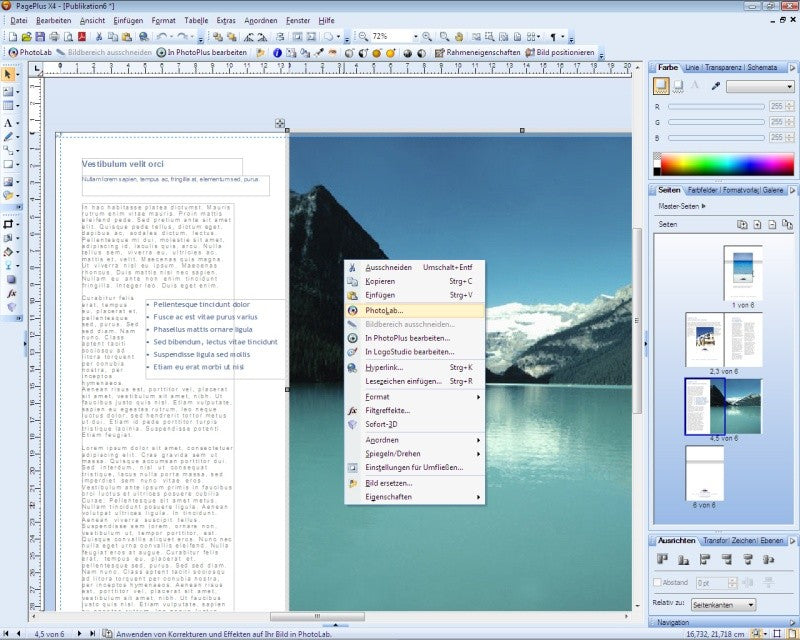The height and width of the screenshot is (640, 800).
Task: Open the Galerie tab
Action: 773,190
